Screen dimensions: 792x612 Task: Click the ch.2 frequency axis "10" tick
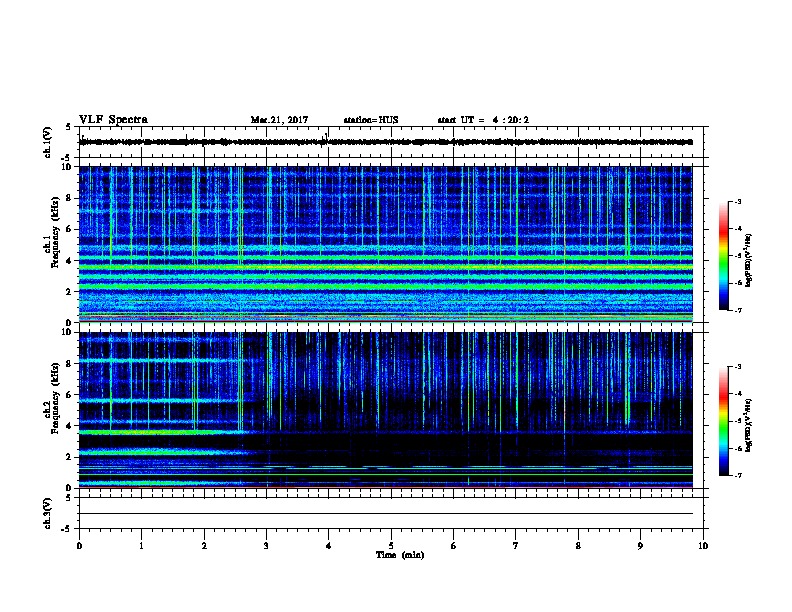click(67, 332)
